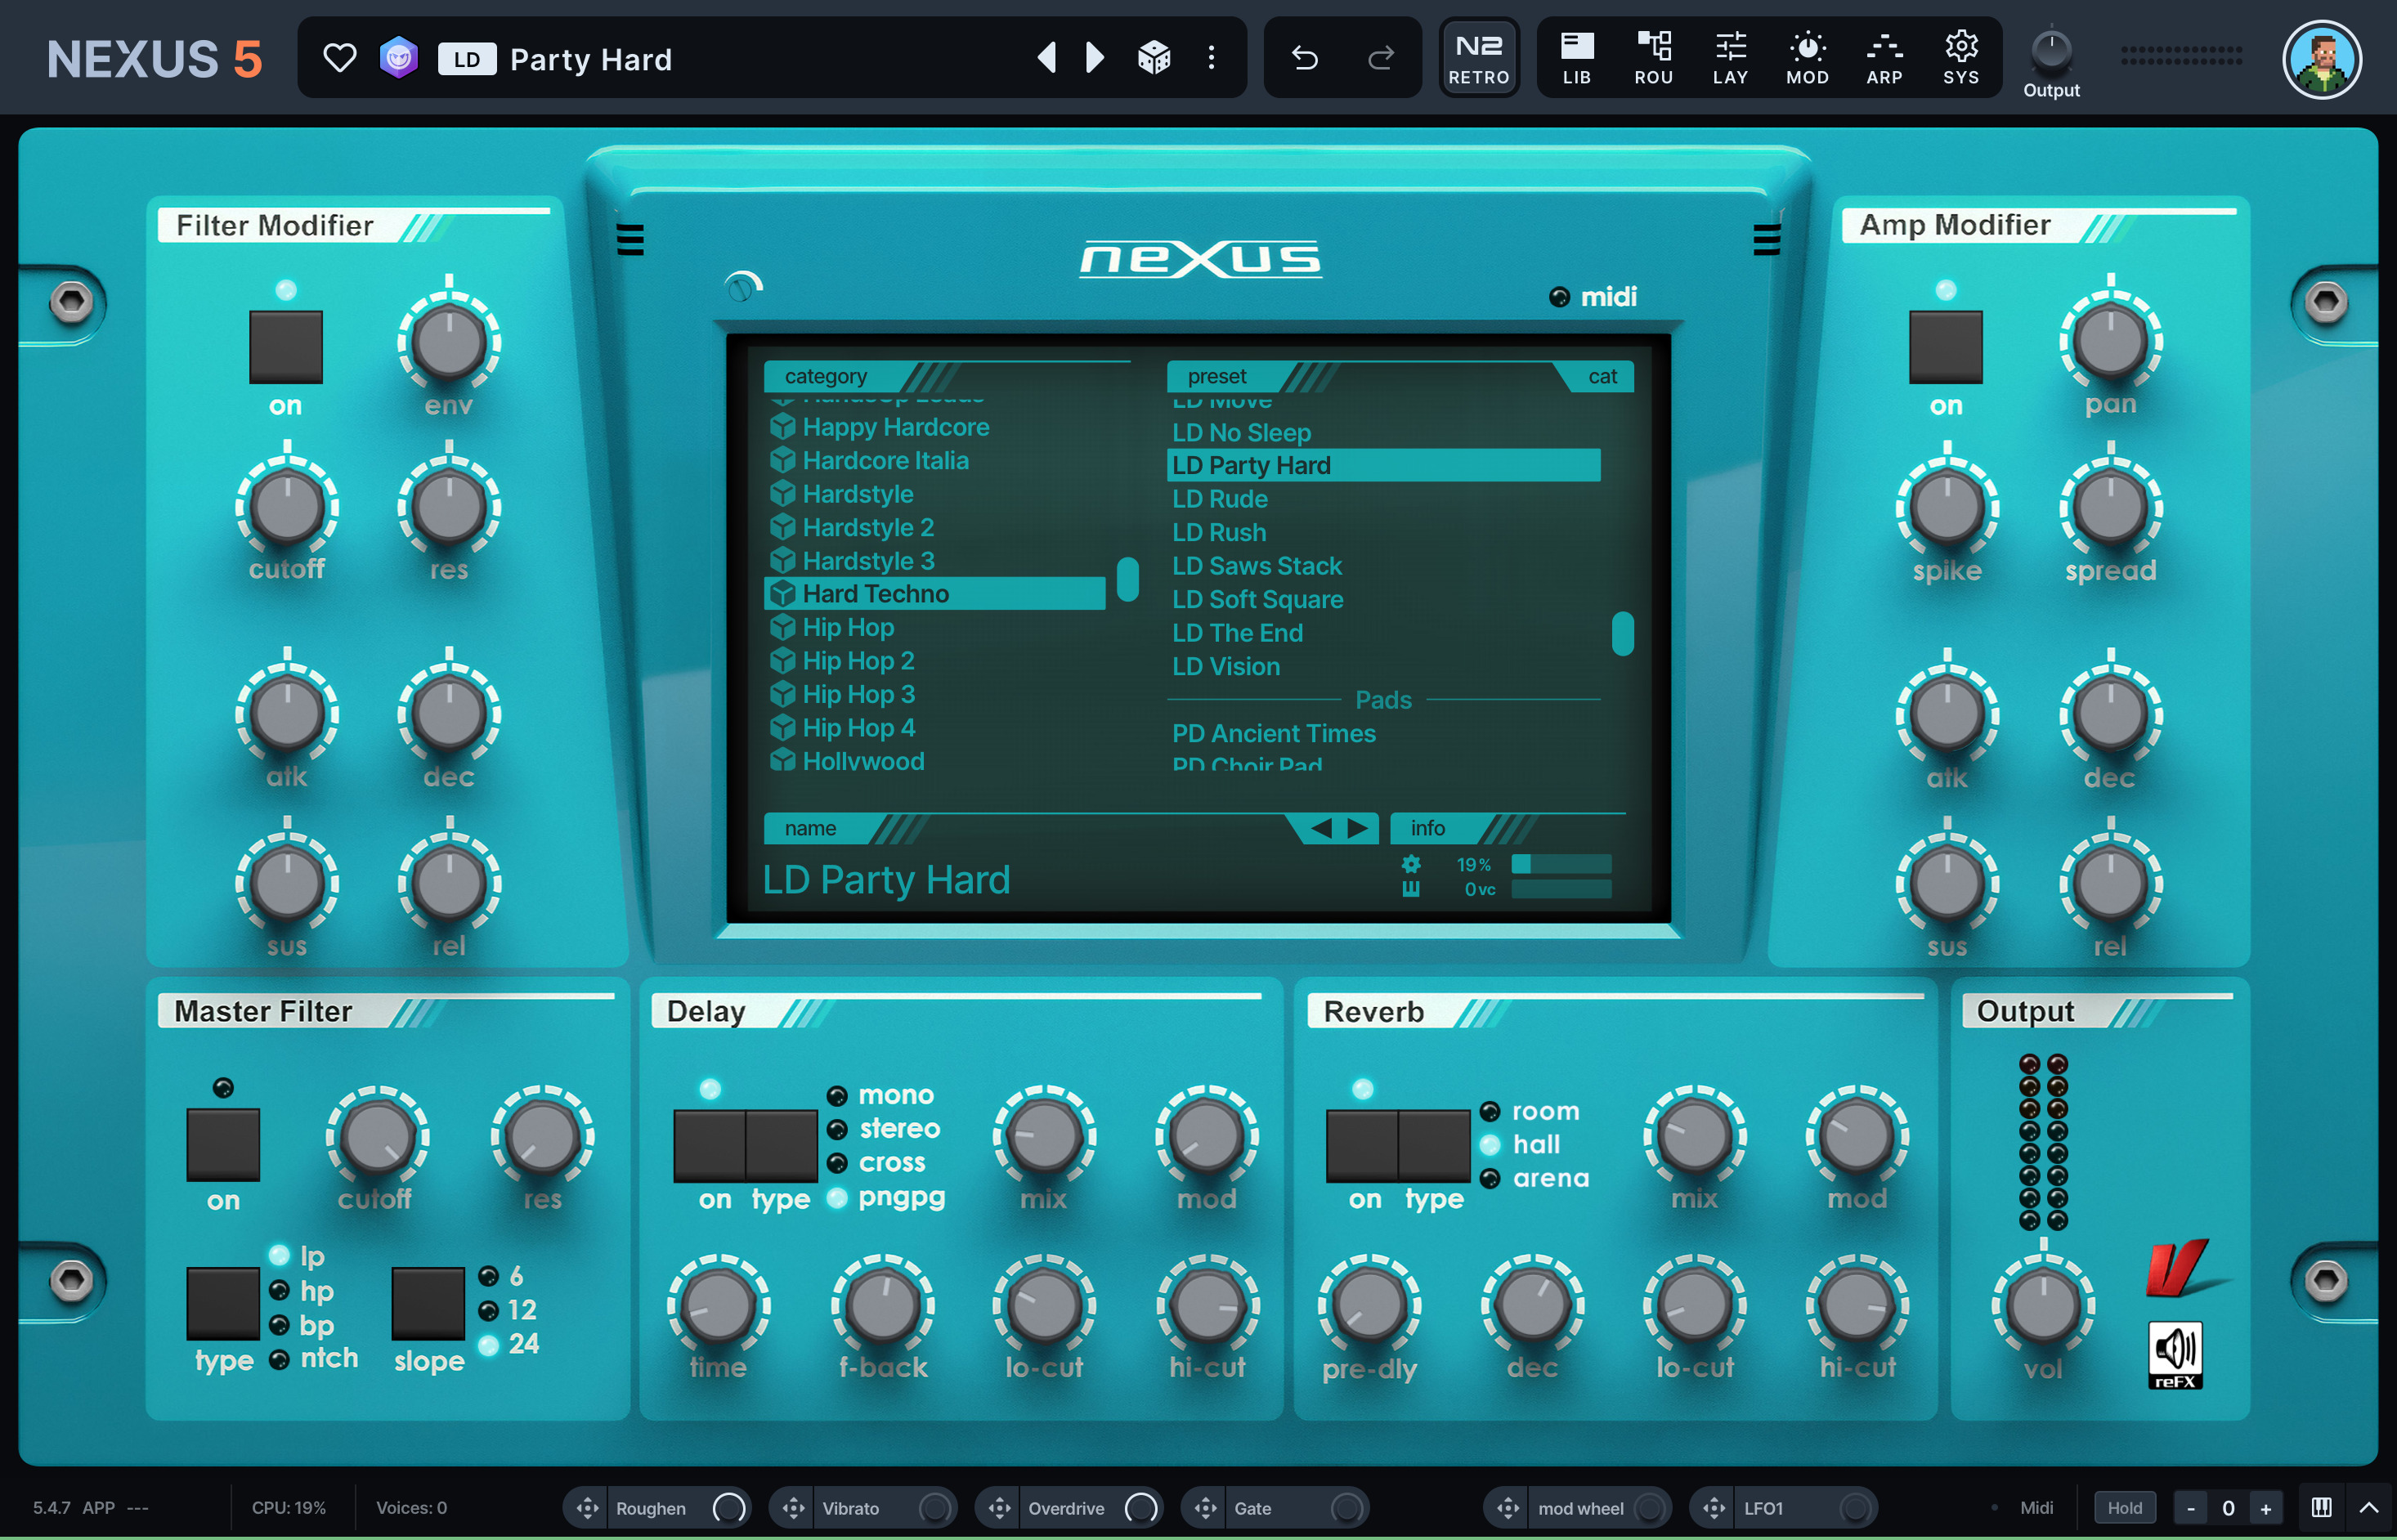Click the Output vol knob
This screenshot has height=1540, width=2397.
pos(2043,1305)
